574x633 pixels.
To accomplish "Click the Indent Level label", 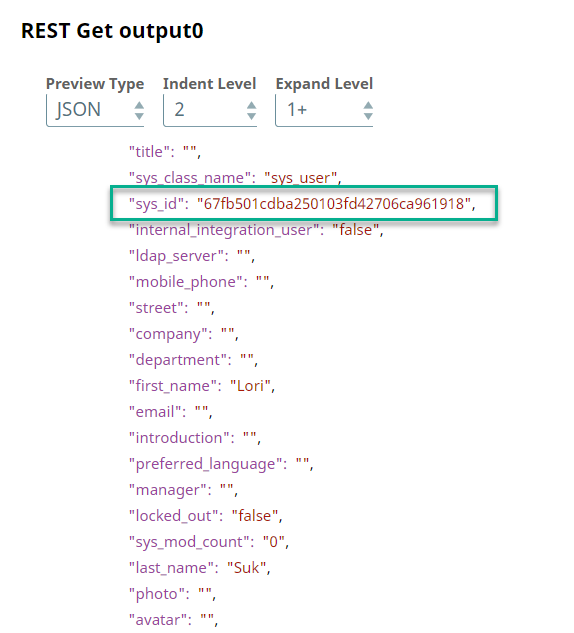I will tap(209, 84).
